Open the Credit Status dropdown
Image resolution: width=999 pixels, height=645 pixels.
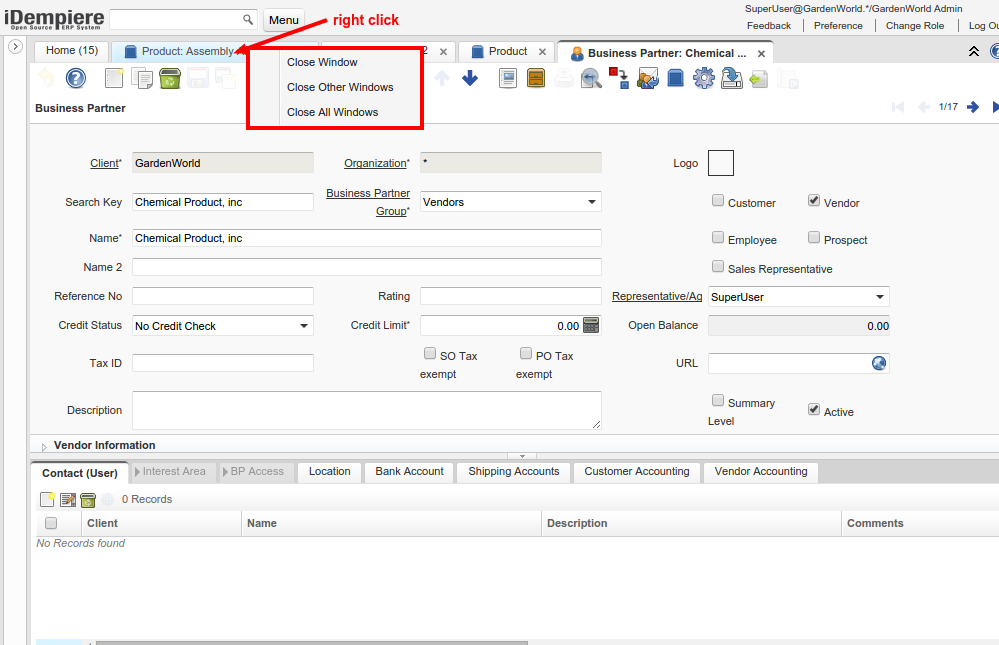(303, 326)
